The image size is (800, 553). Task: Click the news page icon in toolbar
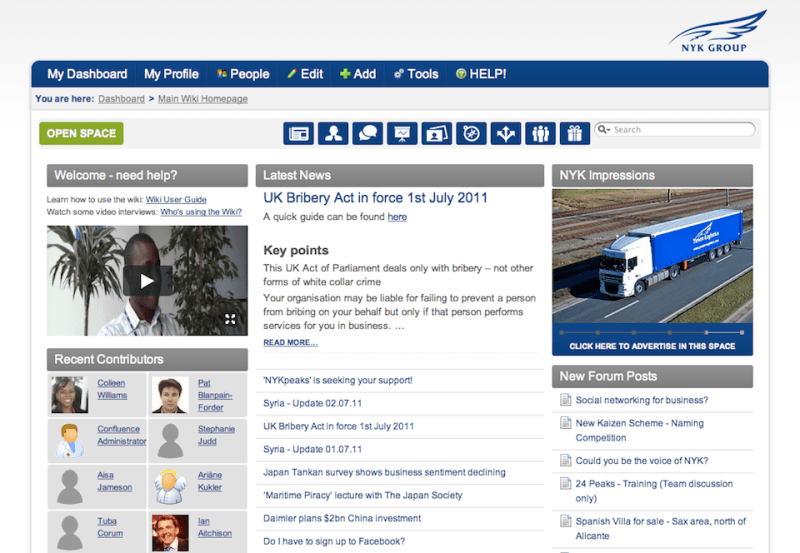tap(299, 133)
